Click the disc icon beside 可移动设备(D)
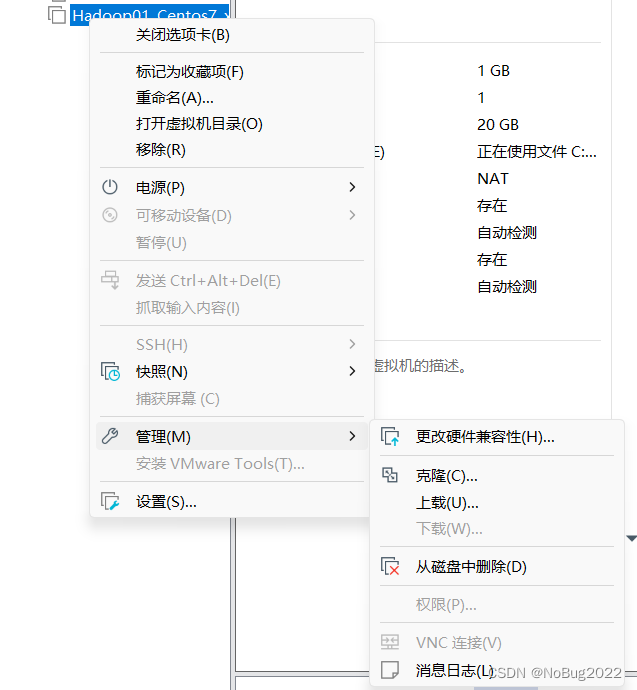Image resolution: width=637 pixels, height=690 pixels. coord(110,215)
